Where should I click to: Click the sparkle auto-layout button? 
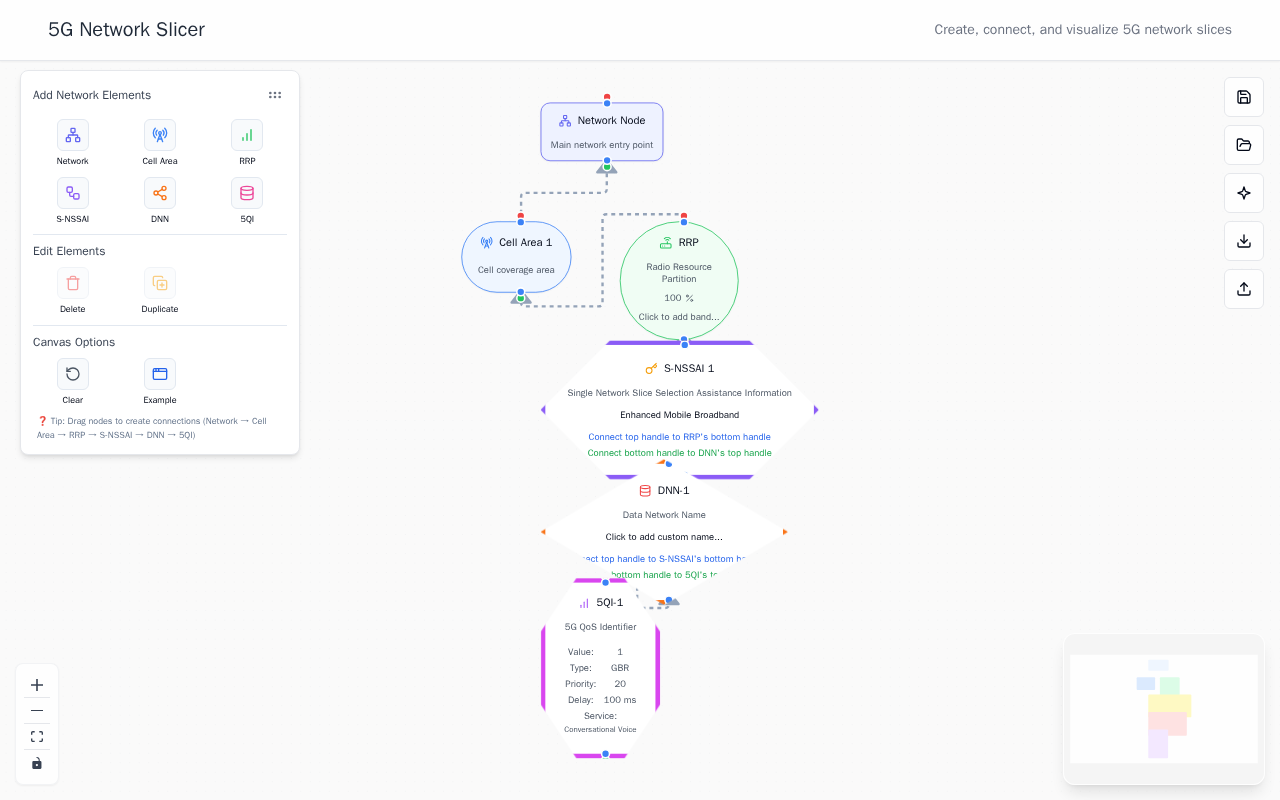pos(1244,193)
